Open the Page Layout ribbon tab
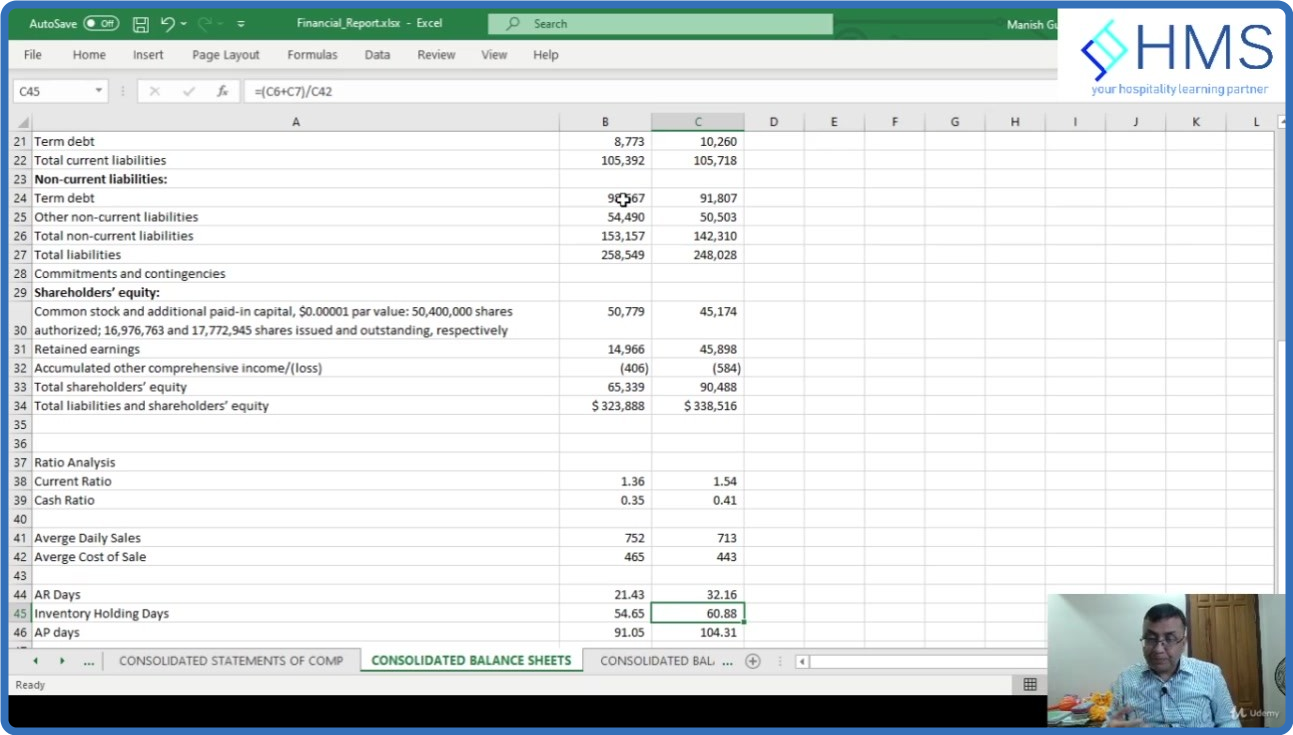 click(226, 55)
